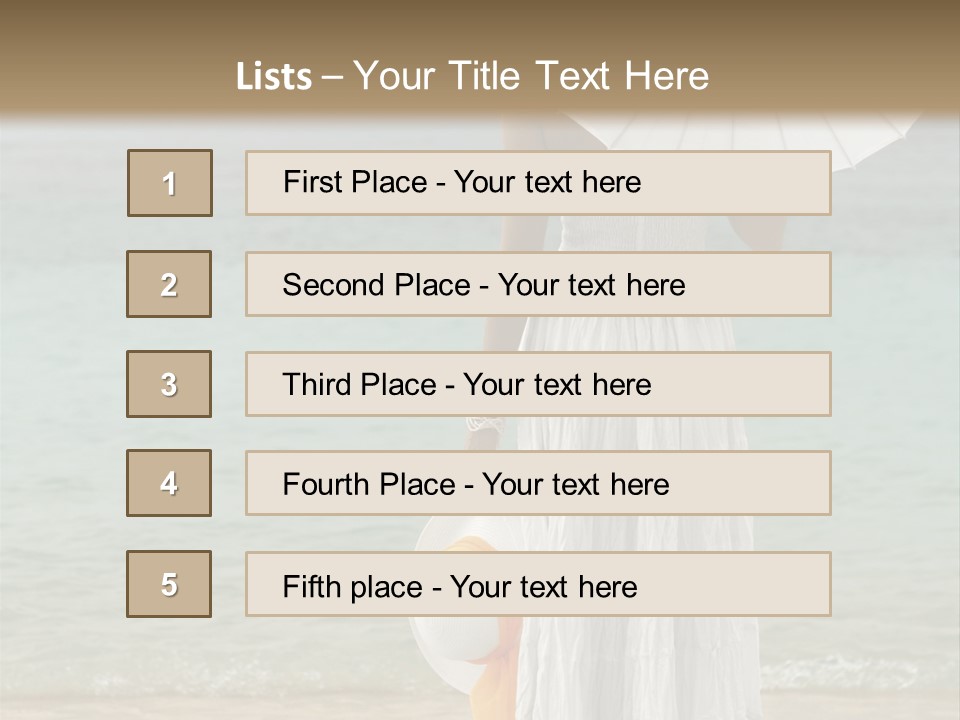Select the number 4 box
This screenshot has width=960, height=720.
[x=169, y=483]
